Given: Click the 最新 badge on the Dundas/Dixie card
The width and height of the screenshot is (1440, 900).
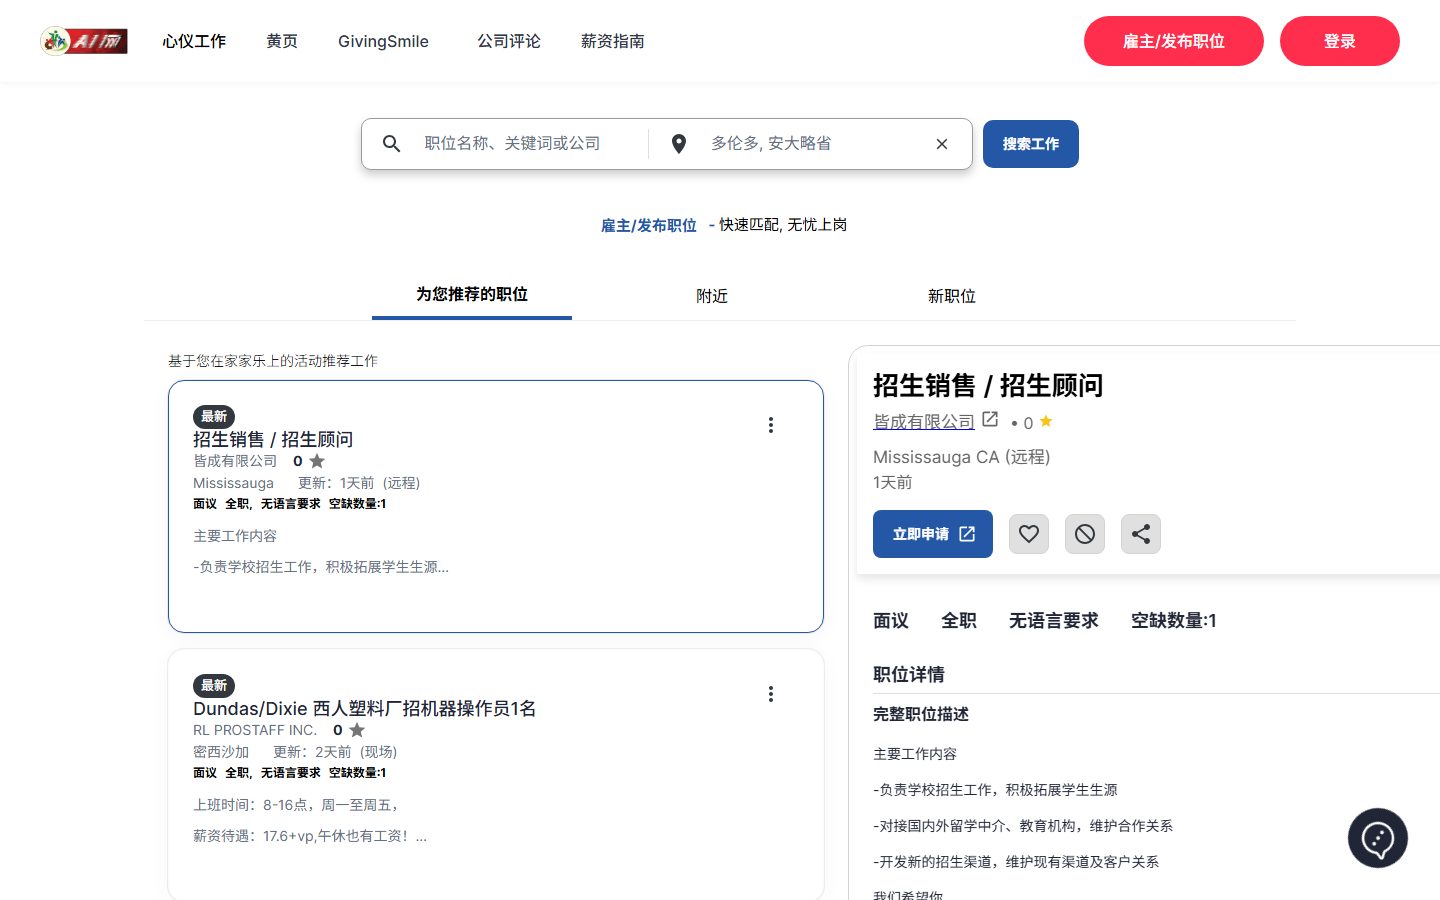Looking at the screenshot, I should [214, 685].
